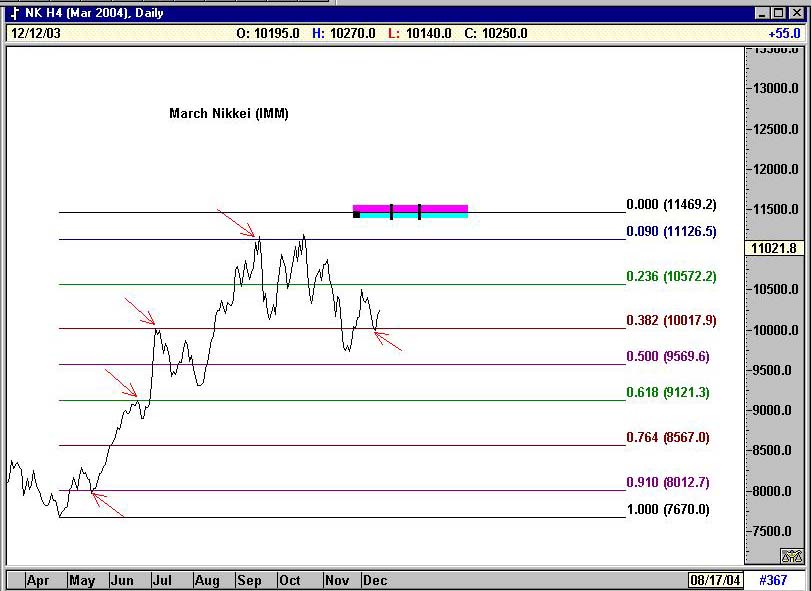
Task: Minimize the NK H4 chart window
Action: [762, 13]
